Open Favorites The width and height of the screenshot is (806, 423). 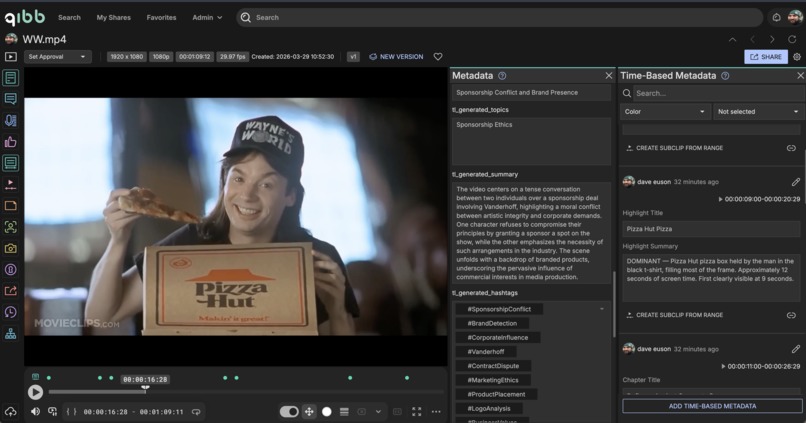pos(161,17)
